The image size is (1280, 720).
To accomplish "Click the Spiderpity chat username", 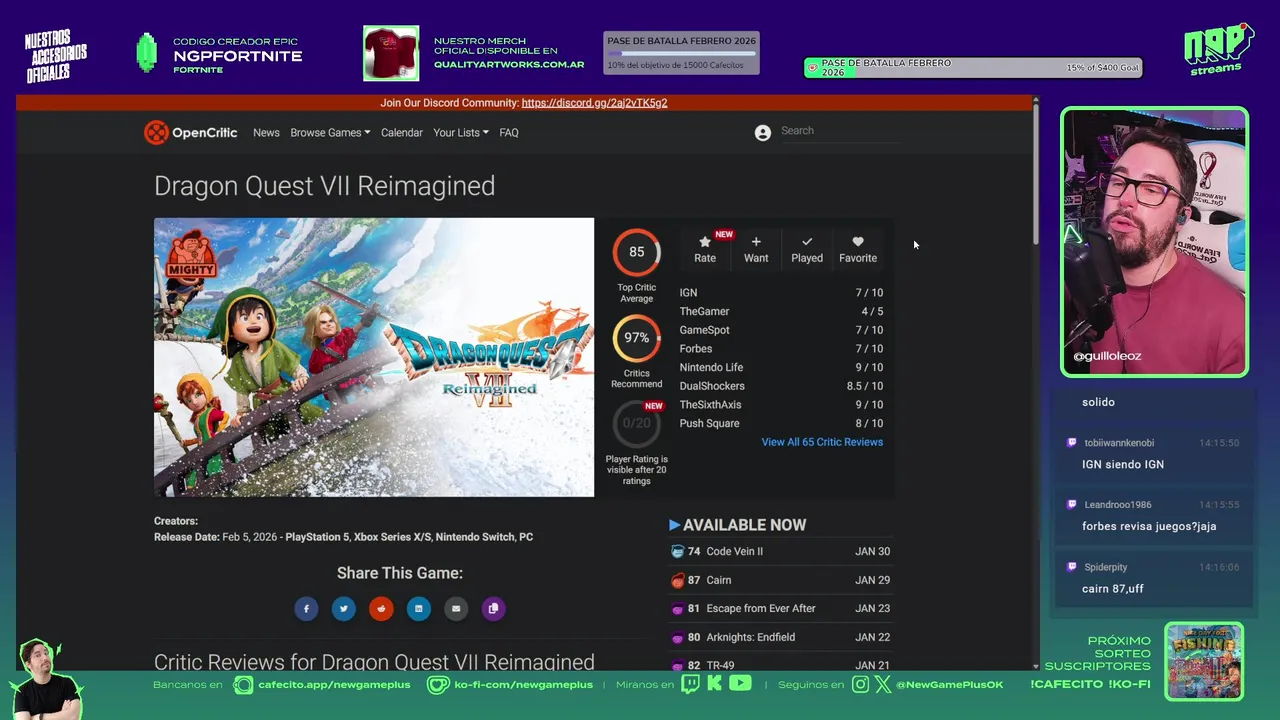I will [1106, 567].
